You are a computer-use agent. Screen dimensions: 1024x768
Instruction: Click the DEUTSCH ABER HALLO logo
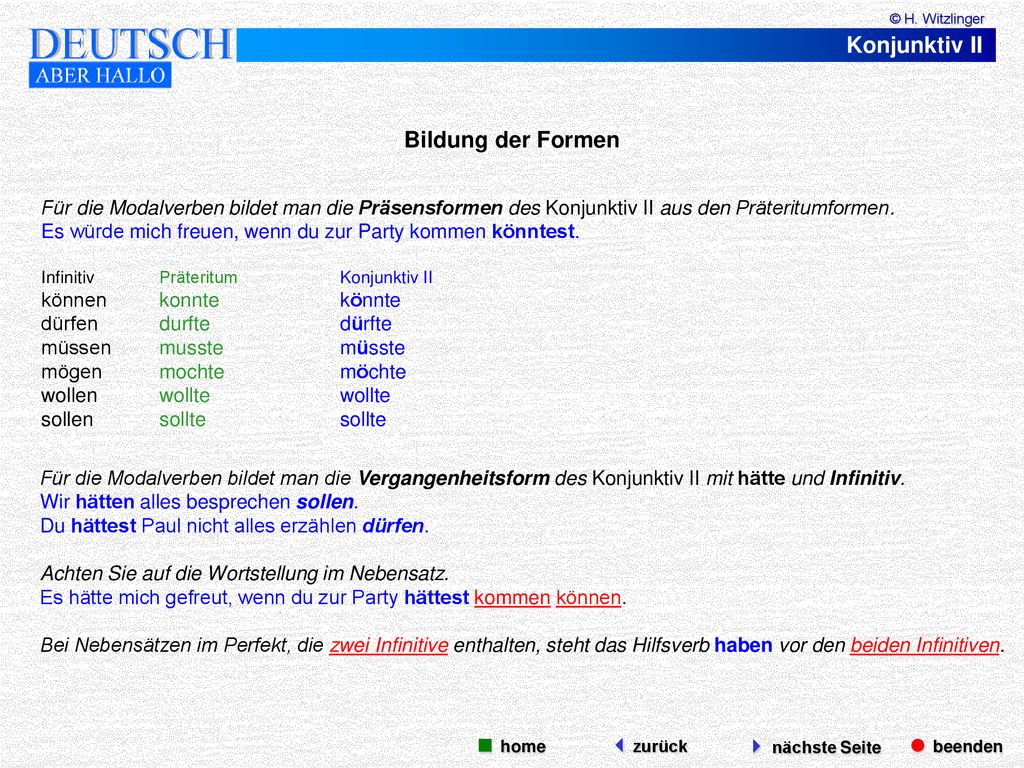coord(131,57)
